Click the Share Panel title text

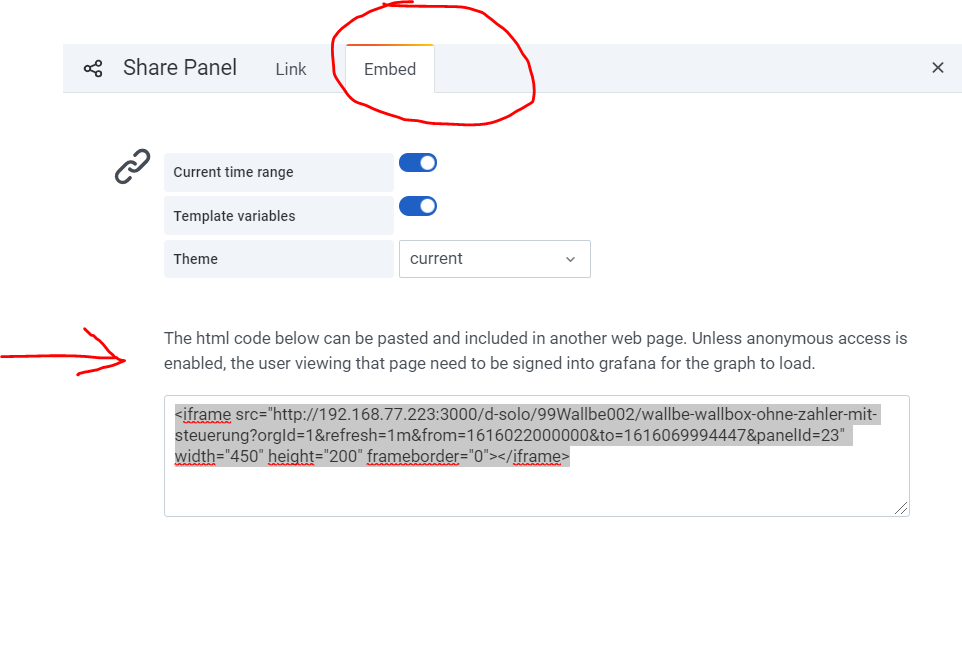click(x=180, y=68)
